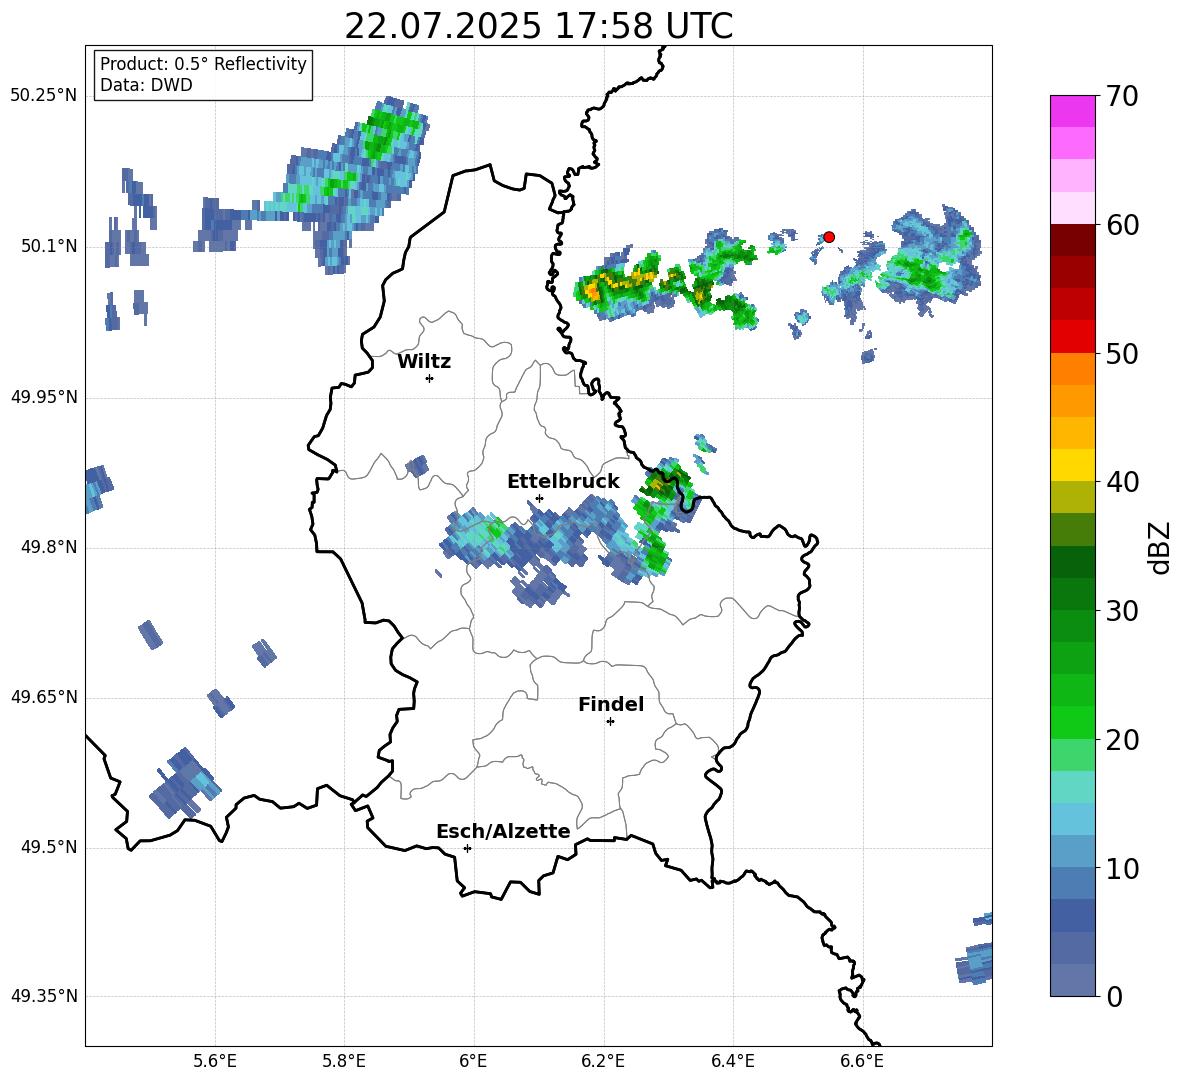Click the colorbar tick label 0
Viewport: 1184px width, 1081px height.
1115,997
